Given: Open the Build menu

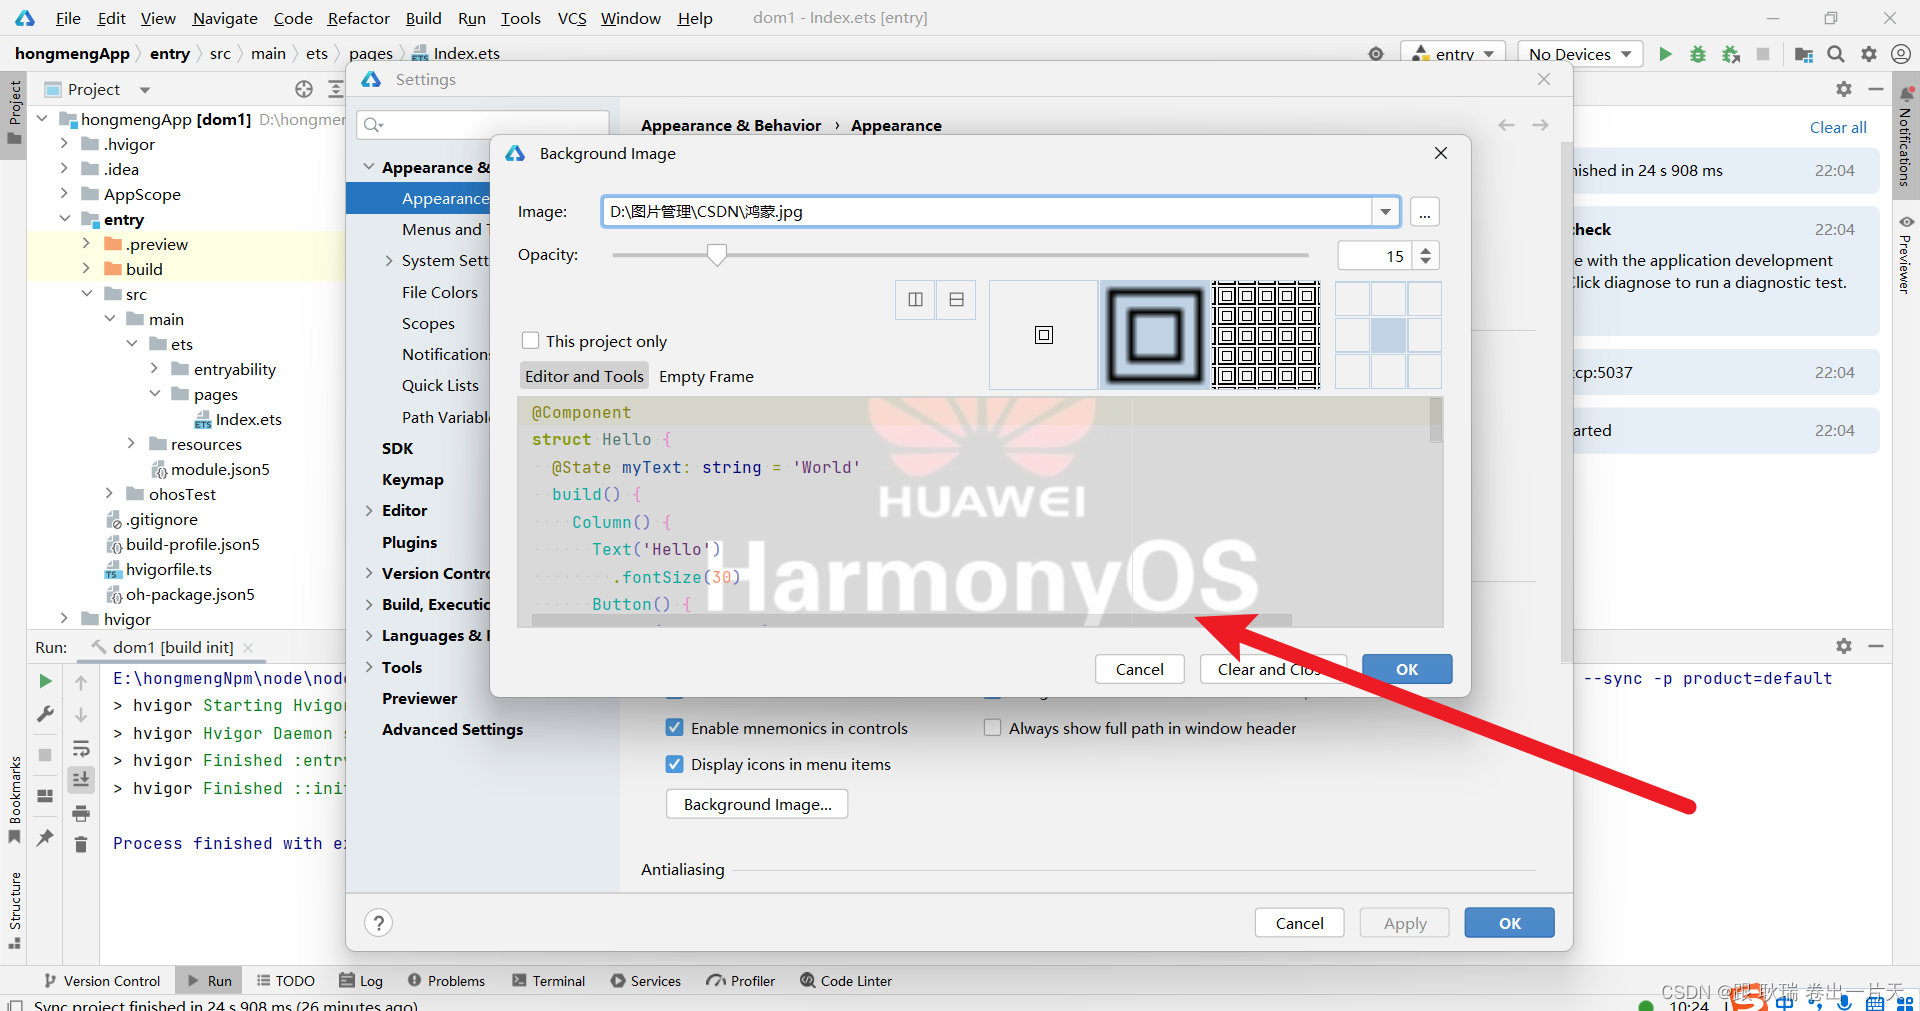Looking at the screenshot, I should pyautogui.click(x=423, y=18).
